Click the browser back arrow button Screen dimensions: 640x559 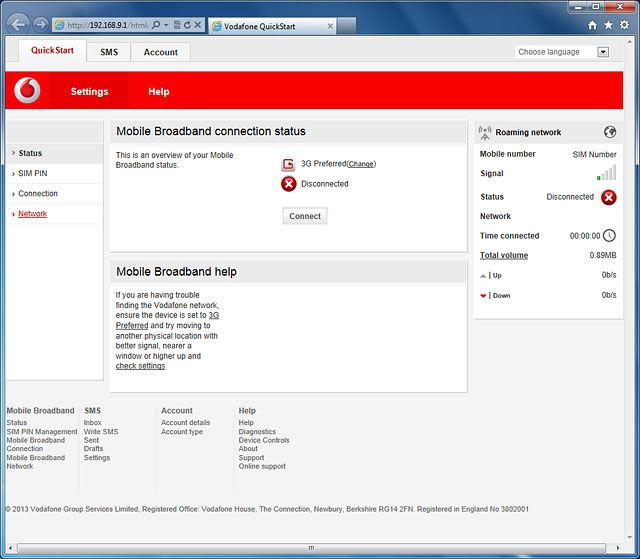click(x=17, y=23)
